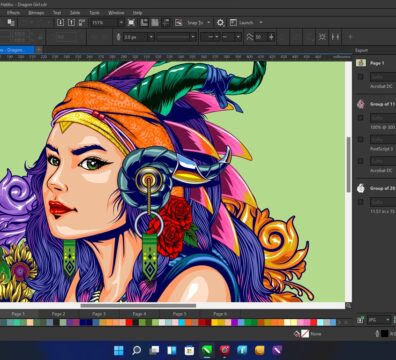This screenshot has width=396, height=360.
Task: Toggle the show grid icon
Action: [x=155, y=23]
